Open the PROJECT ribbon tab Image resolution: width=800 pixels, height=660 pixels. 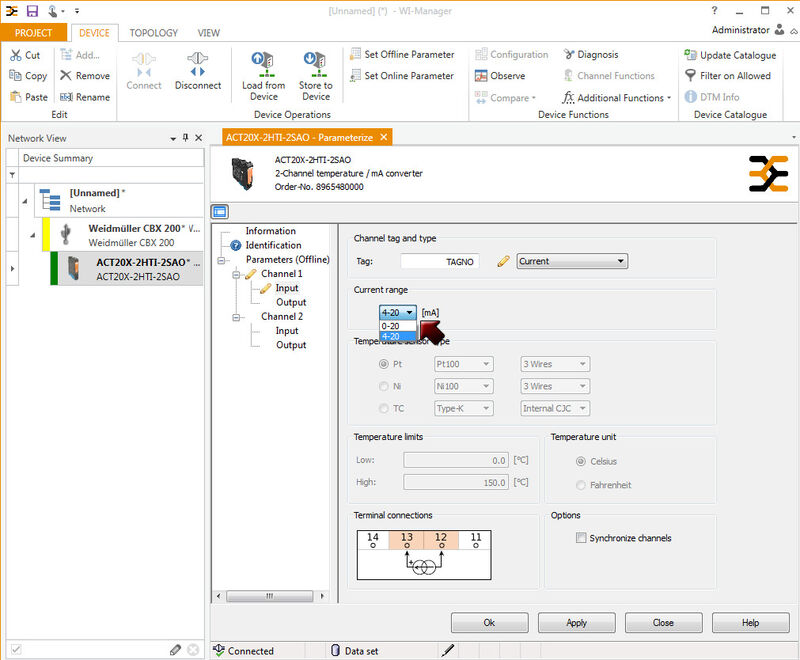coord(34,33)
